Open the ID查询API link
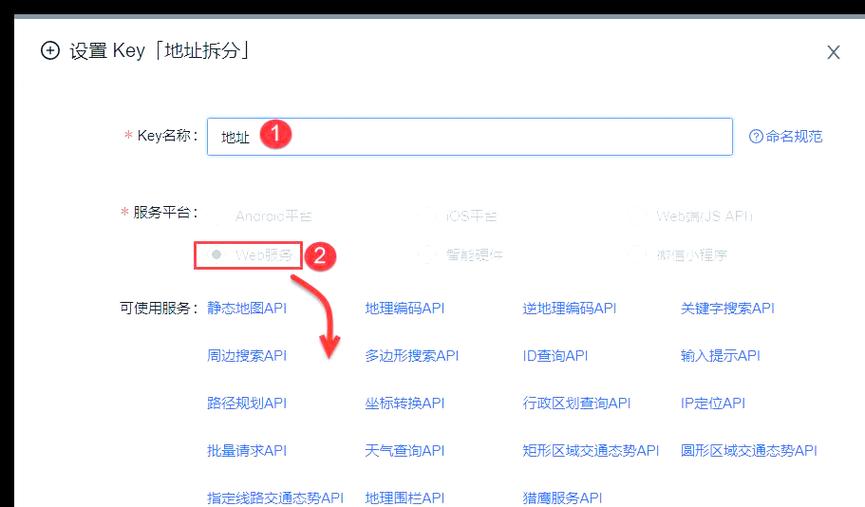 (x=556, y=355)
